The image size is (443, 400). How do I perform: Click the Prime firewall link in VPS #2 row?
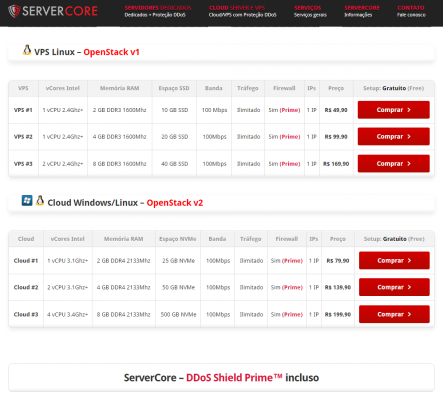(290, 137)
